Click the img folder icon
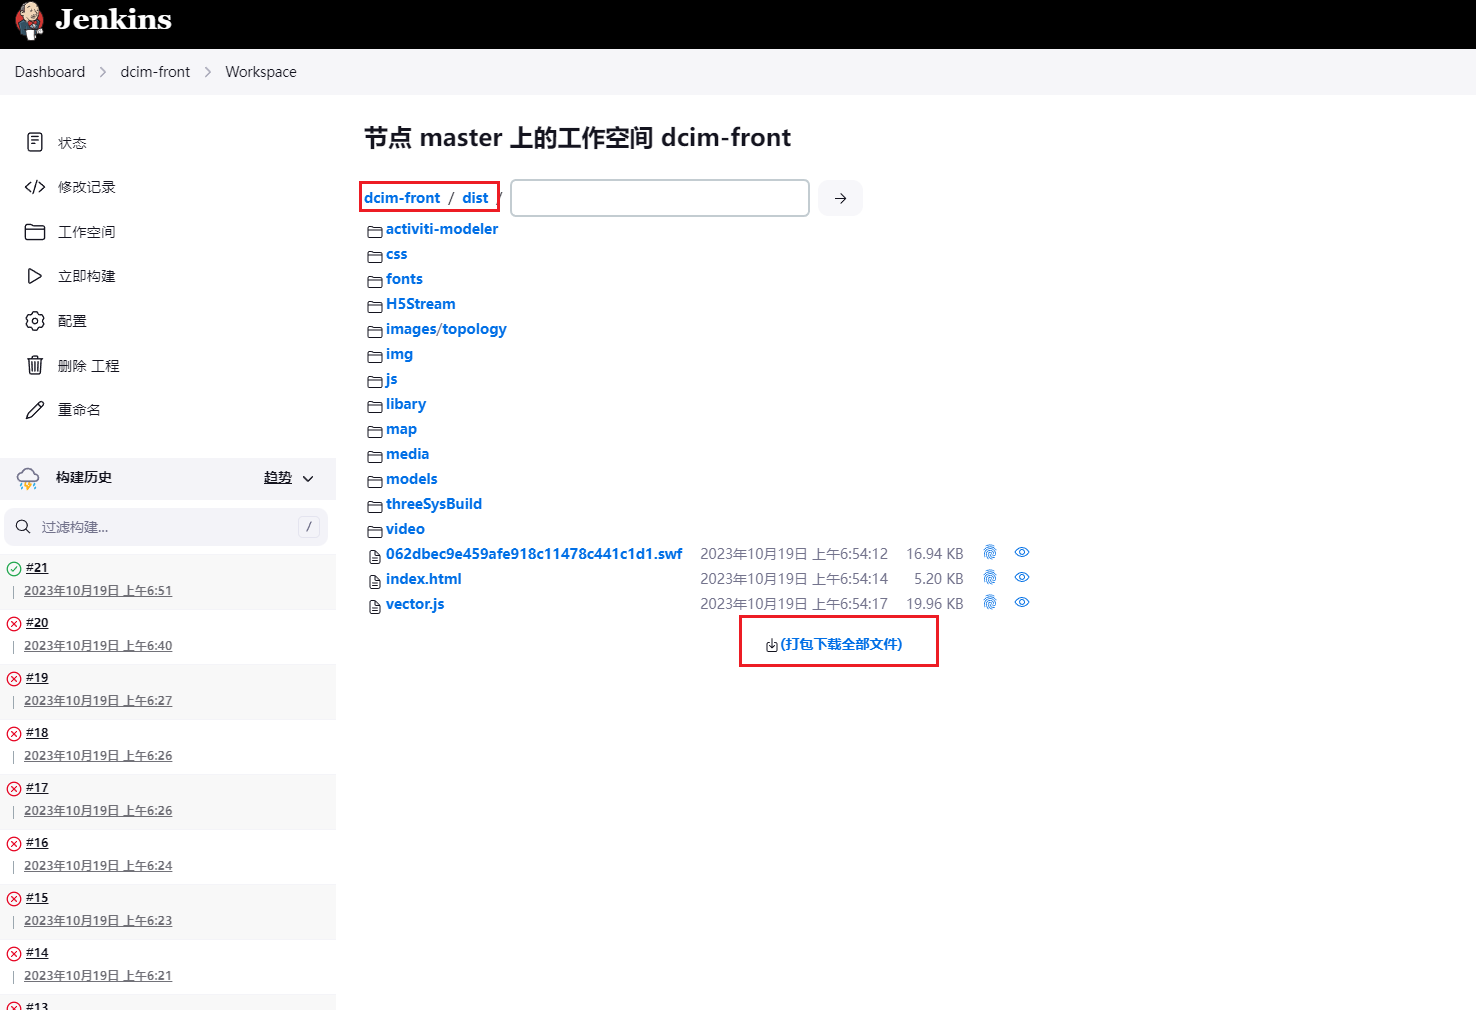 pos(375,356)
